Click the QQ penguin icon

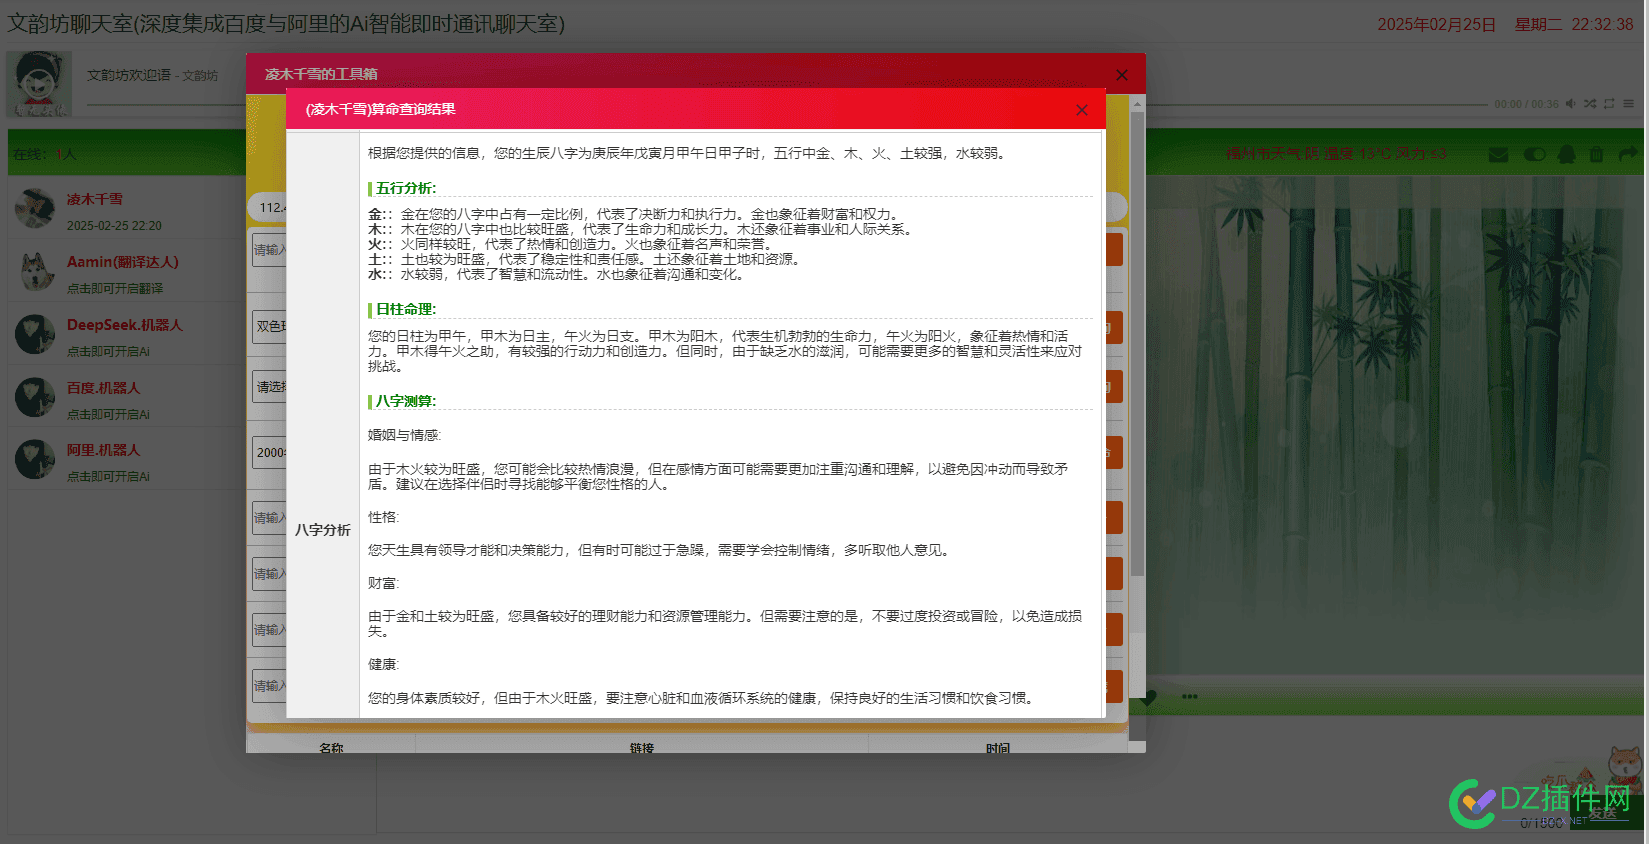tap(1566, 154)
